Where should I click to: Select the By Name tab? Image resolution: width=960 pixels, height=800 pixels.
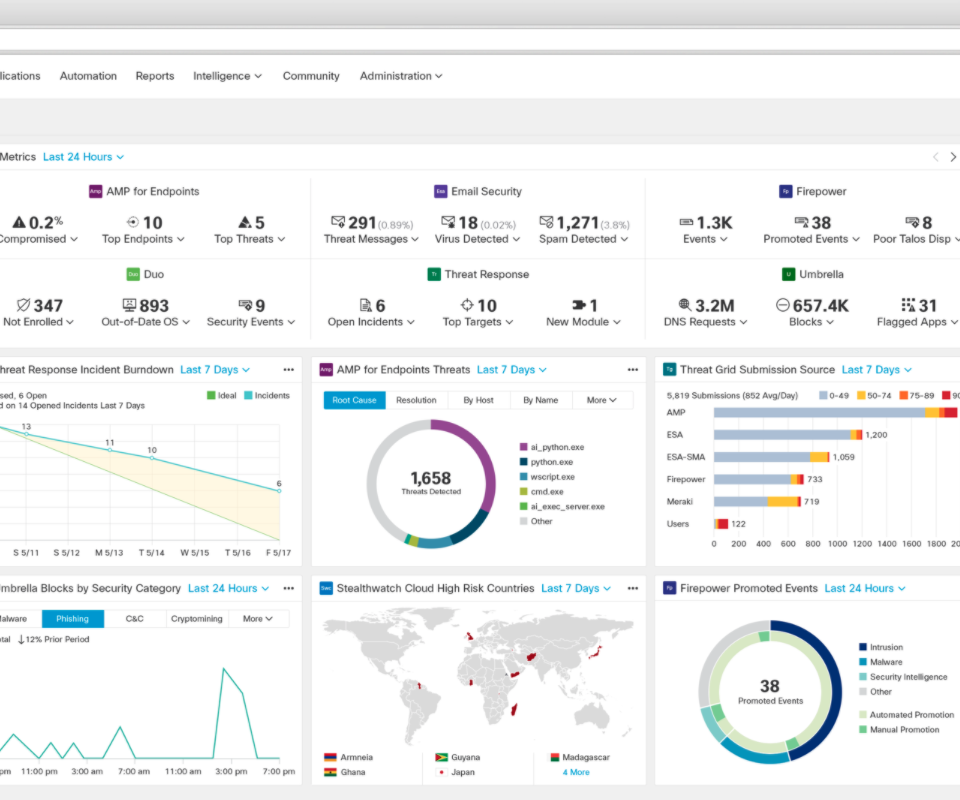point(541,400)
